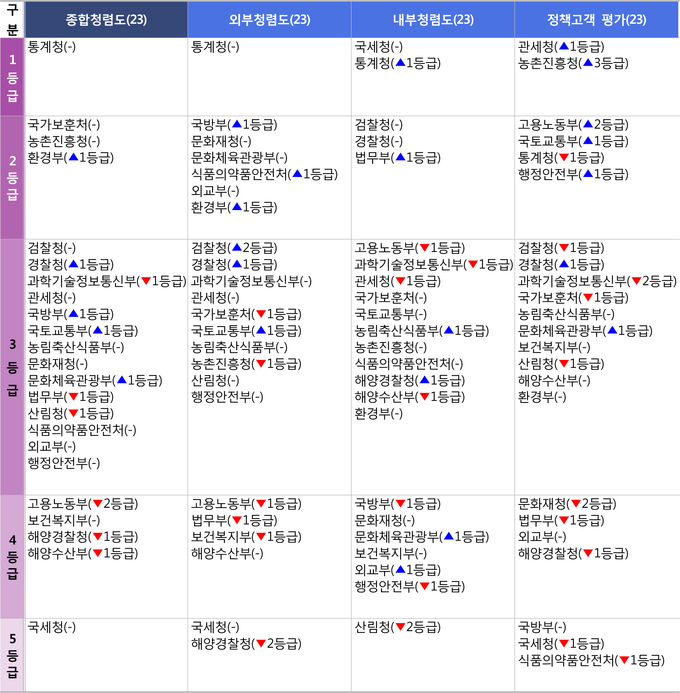Screen dimensions: 680x693
Task: Click 국세청(-) in 내부청렴도 1등급
Action: (379, 46)
